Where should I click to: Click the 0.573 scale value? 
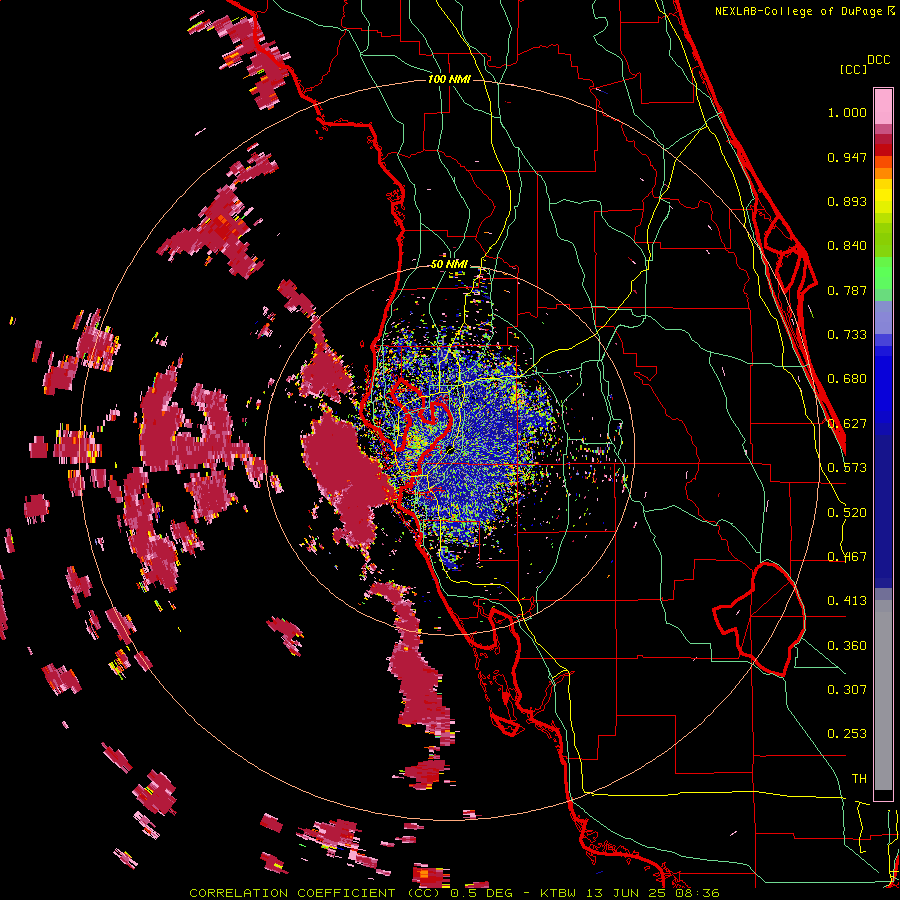point(847,468)
